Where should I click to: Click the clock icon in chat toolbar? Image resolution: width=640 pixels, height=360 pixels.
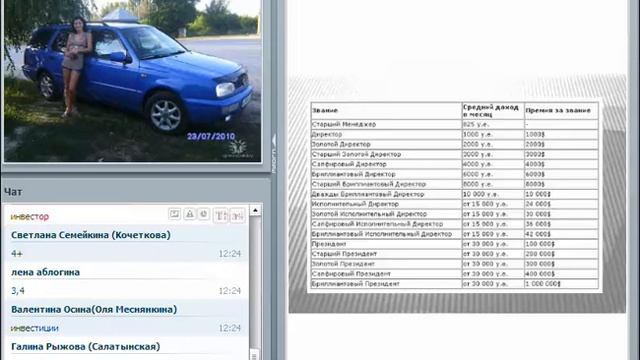[x=204, y=214]
